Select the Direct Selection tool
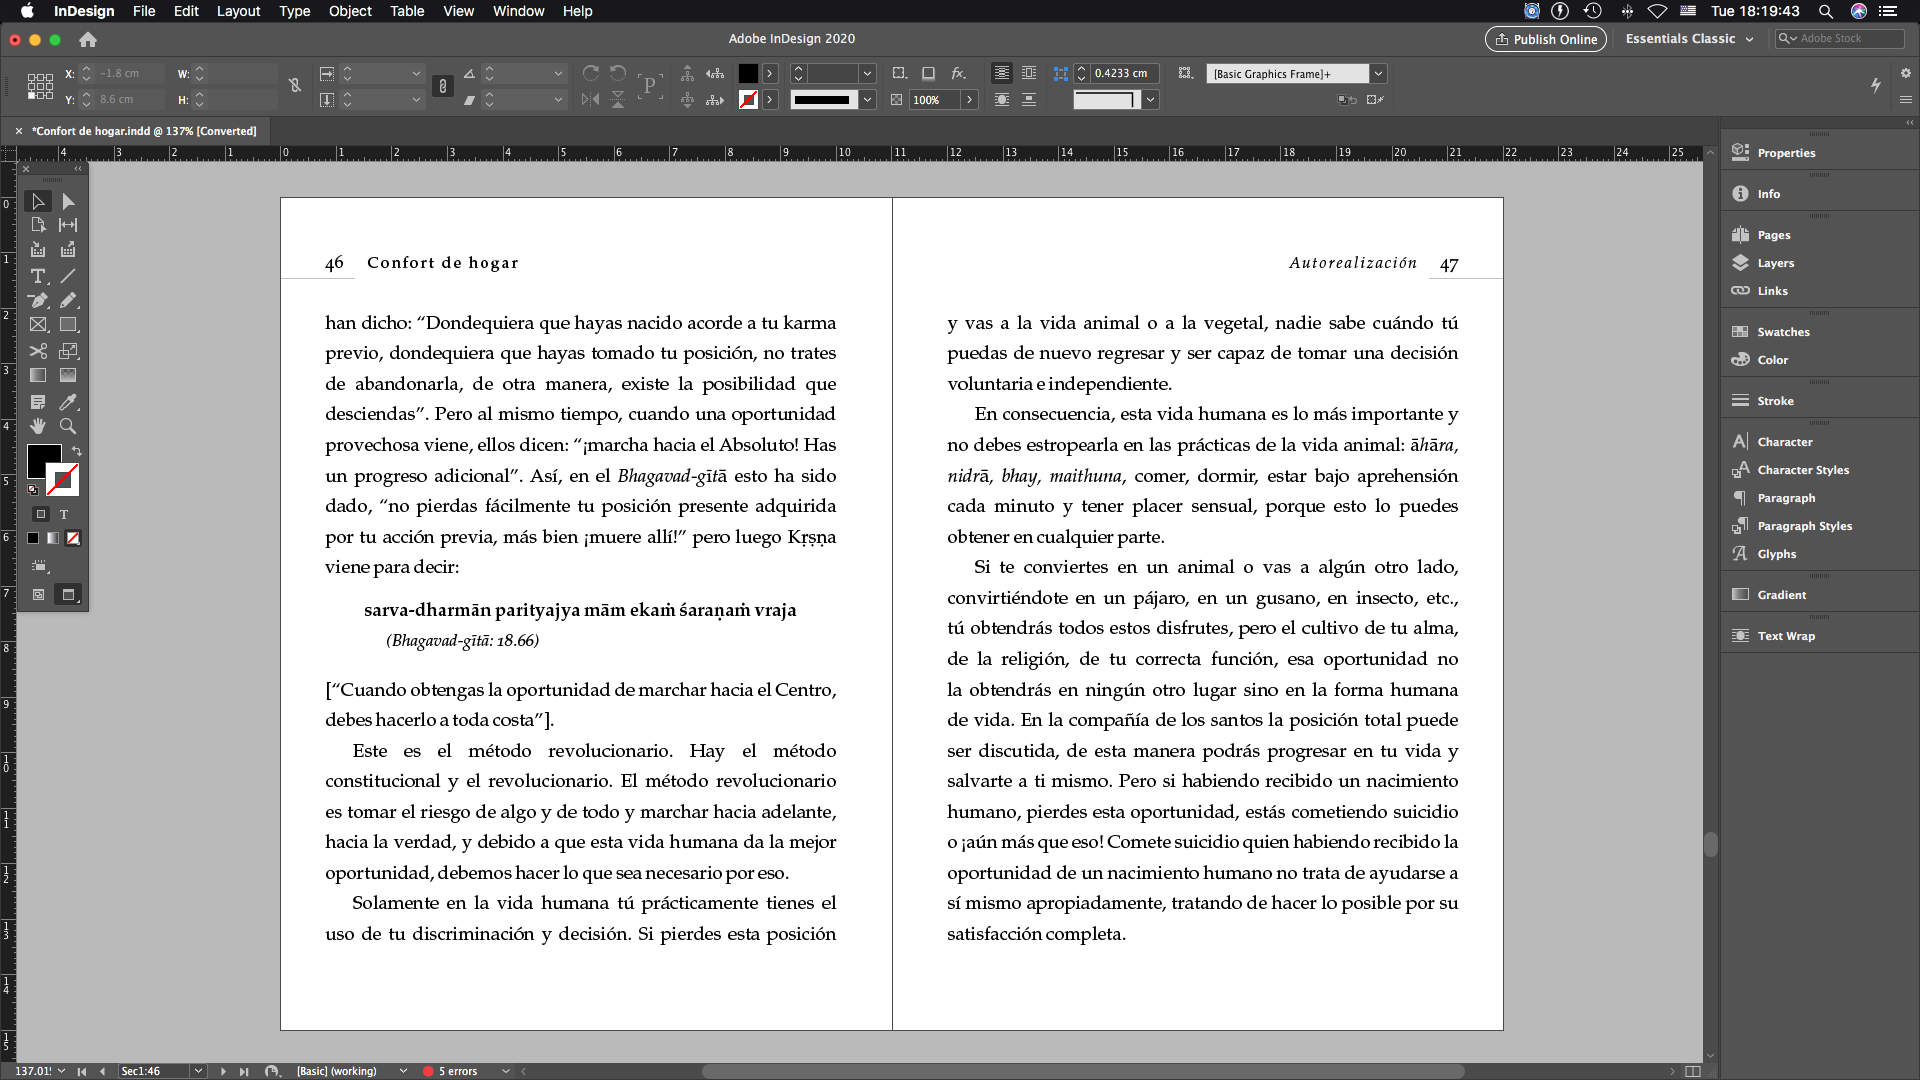The width and height of the screenshot is (1920, 1080). (68, 201)
